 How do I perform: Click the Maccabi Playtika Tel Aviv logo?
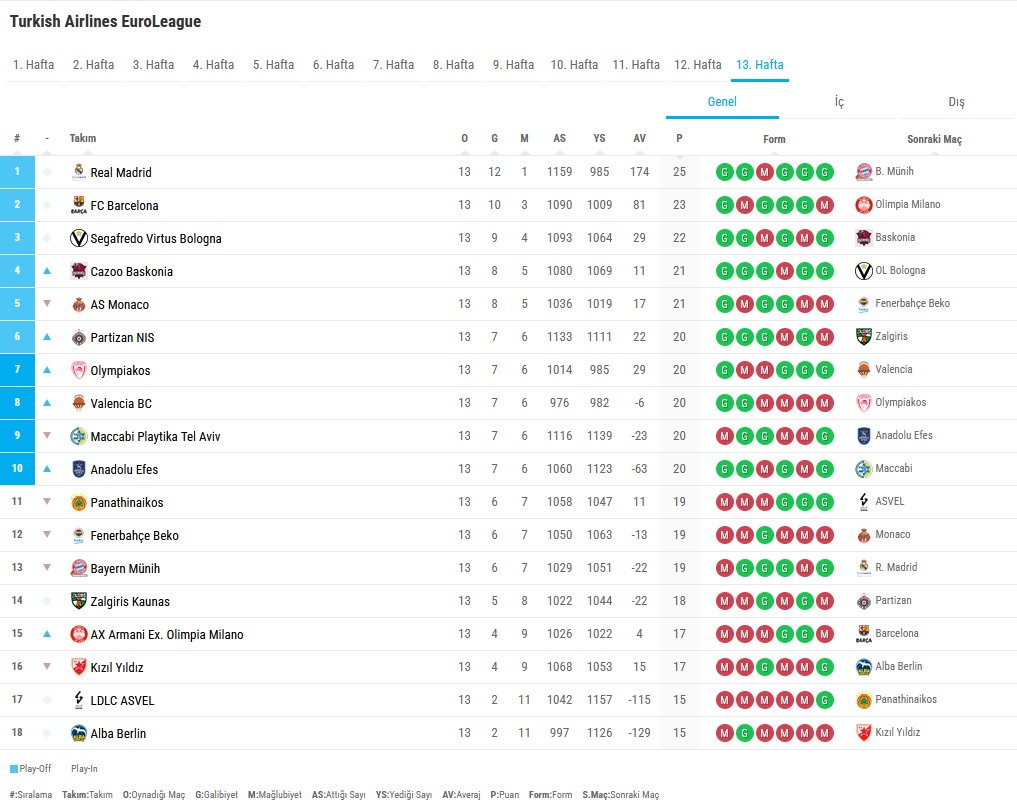click(x=78, y=436)
